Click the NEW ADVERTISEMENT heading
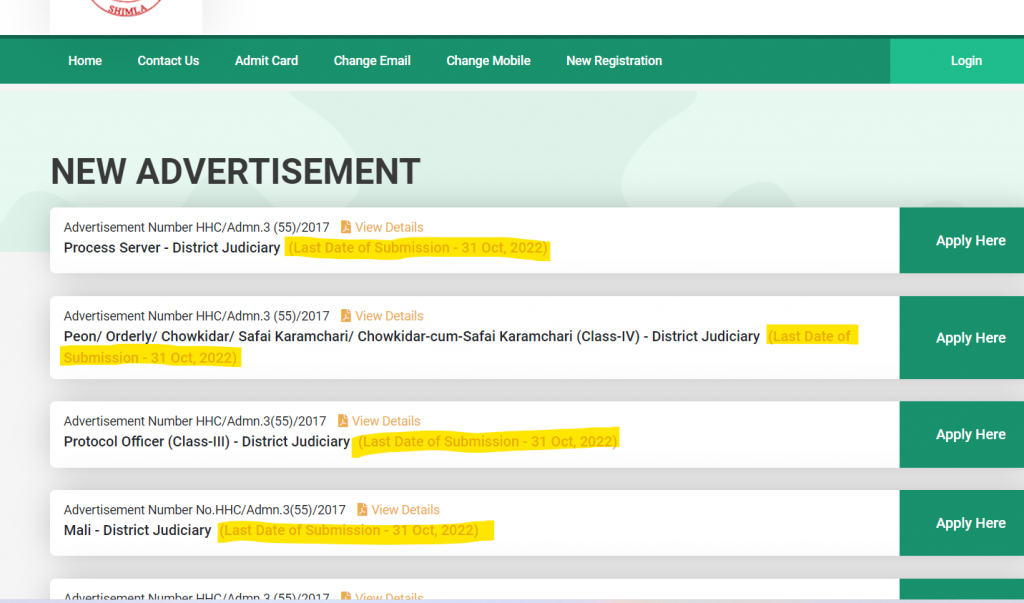The width and height of the screenshot is (1024, 603). click(235, 172)
